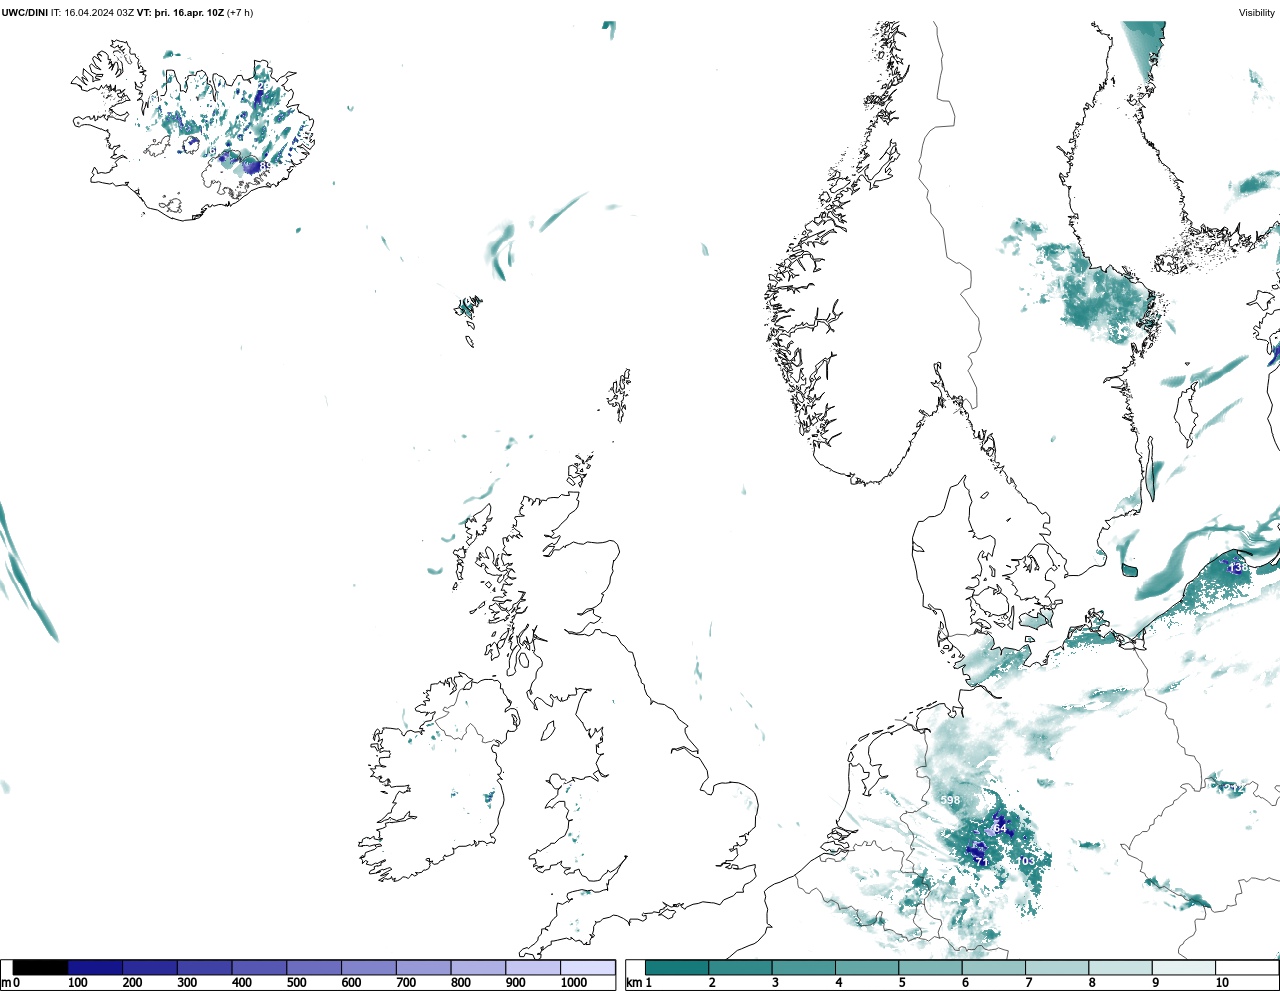
Task: Click the 'Visibility' title label
Action: tap(1257, 13)
